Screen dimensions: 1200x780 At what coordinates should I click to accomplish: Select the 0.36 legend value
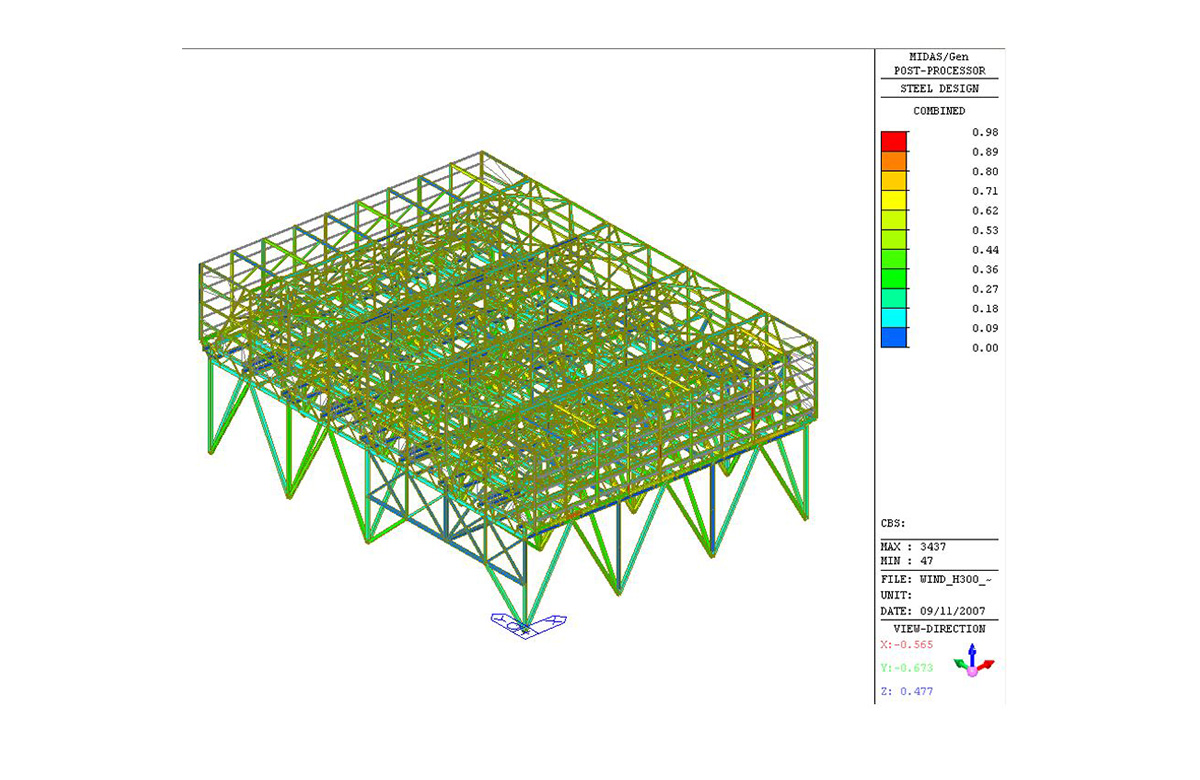984,269
